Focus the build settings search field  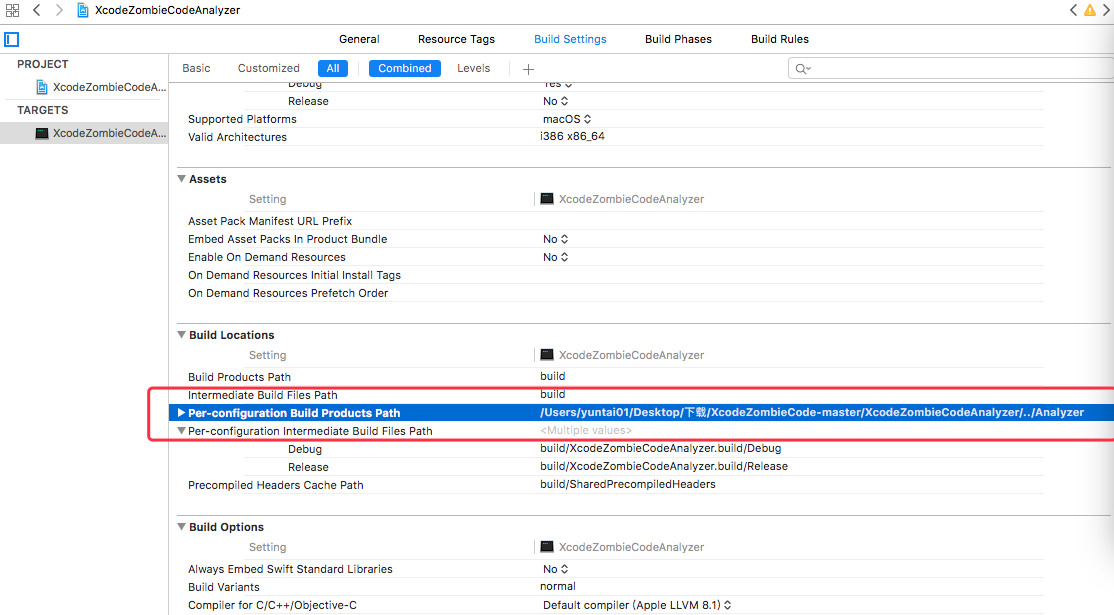951,68
